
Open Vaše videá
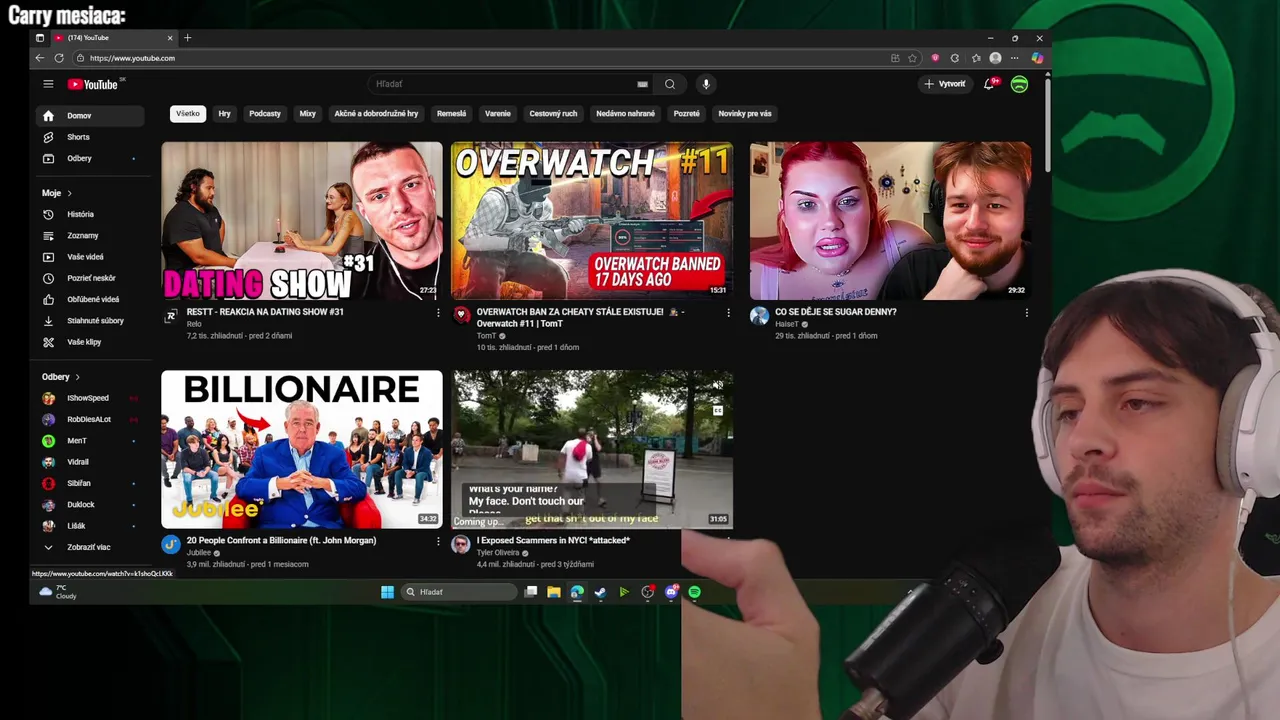coord(90,257)
